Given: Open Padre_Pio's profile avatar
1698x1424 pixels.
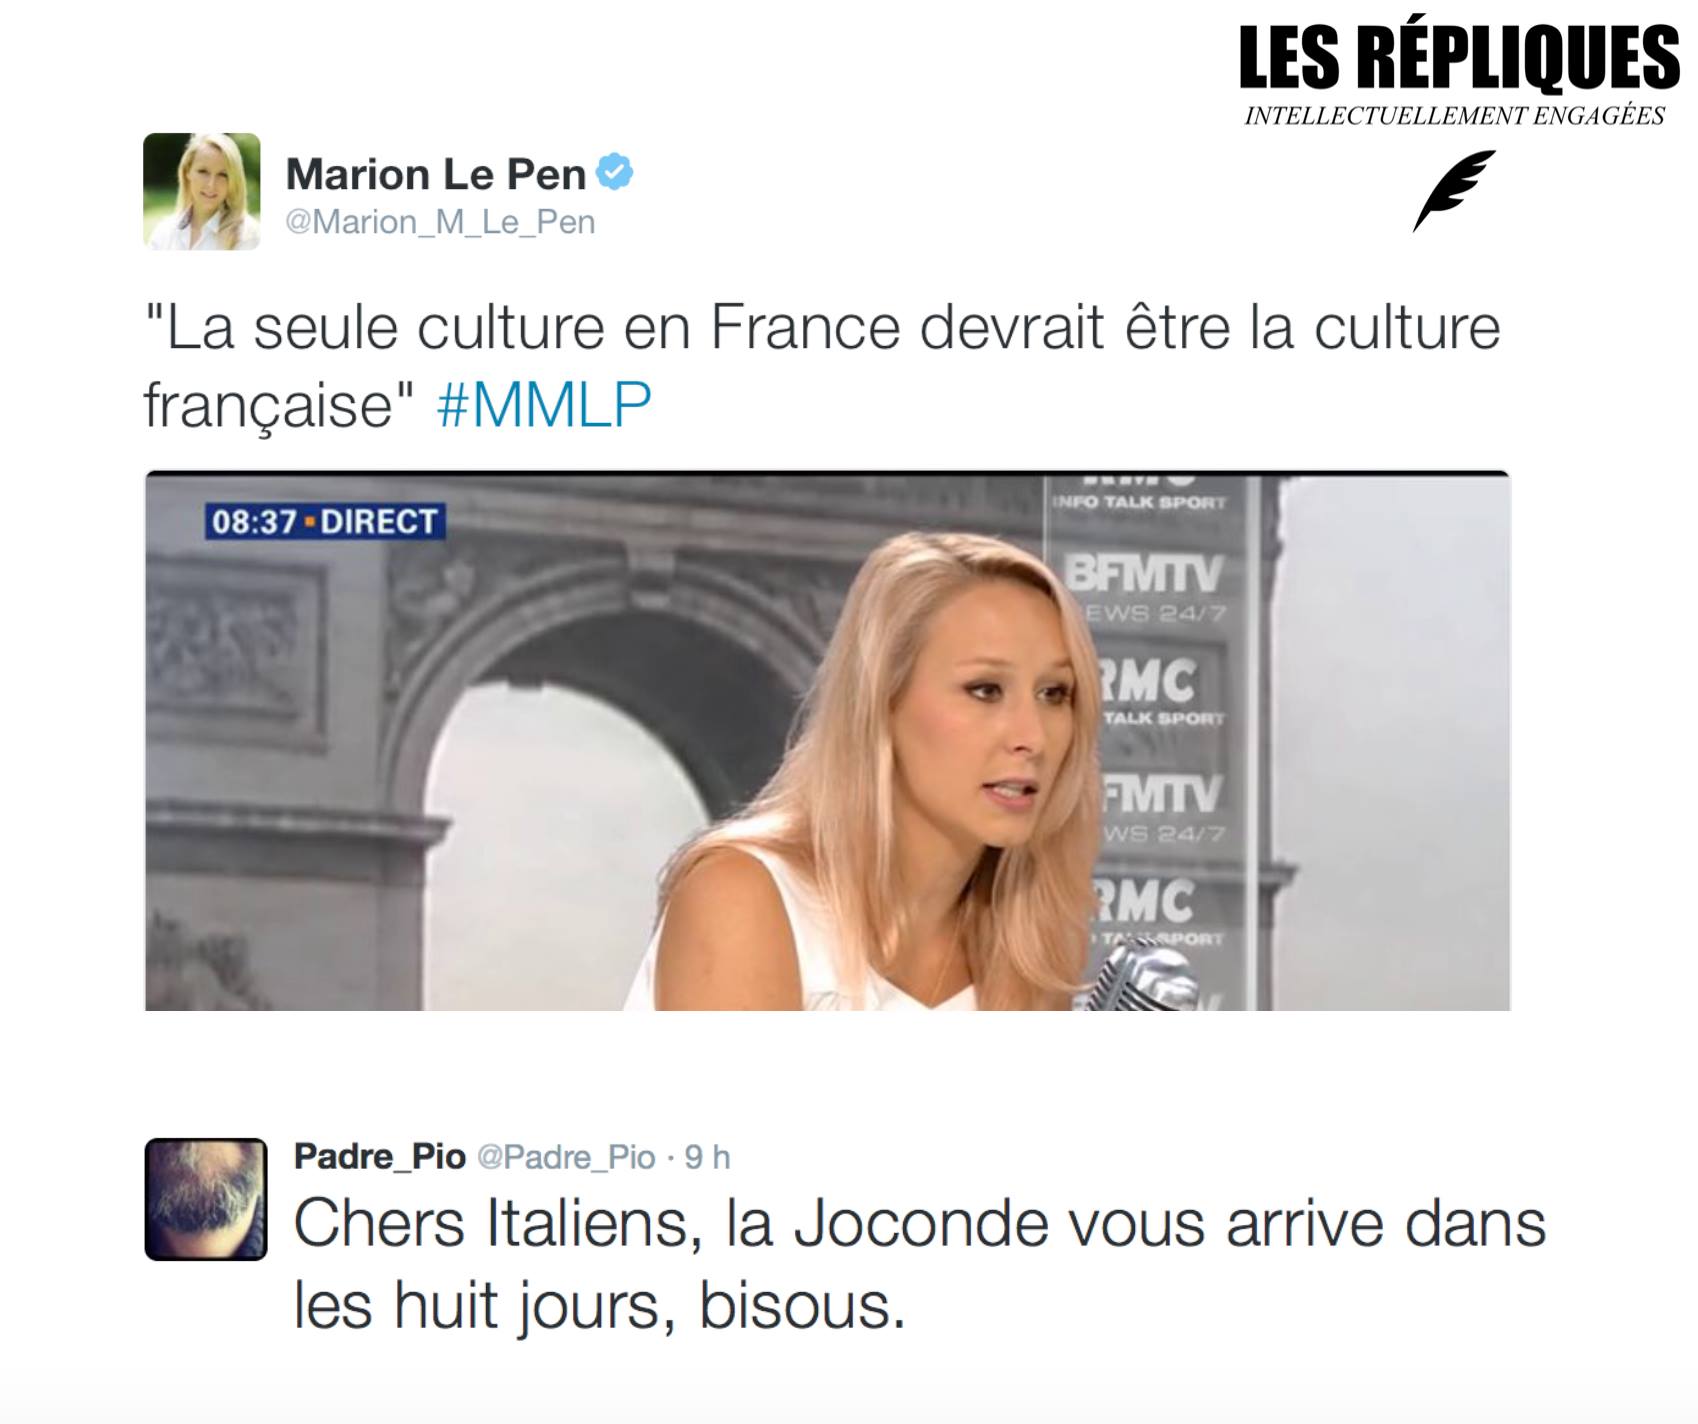Looking at the screenshot, I should coord(206,1199).
